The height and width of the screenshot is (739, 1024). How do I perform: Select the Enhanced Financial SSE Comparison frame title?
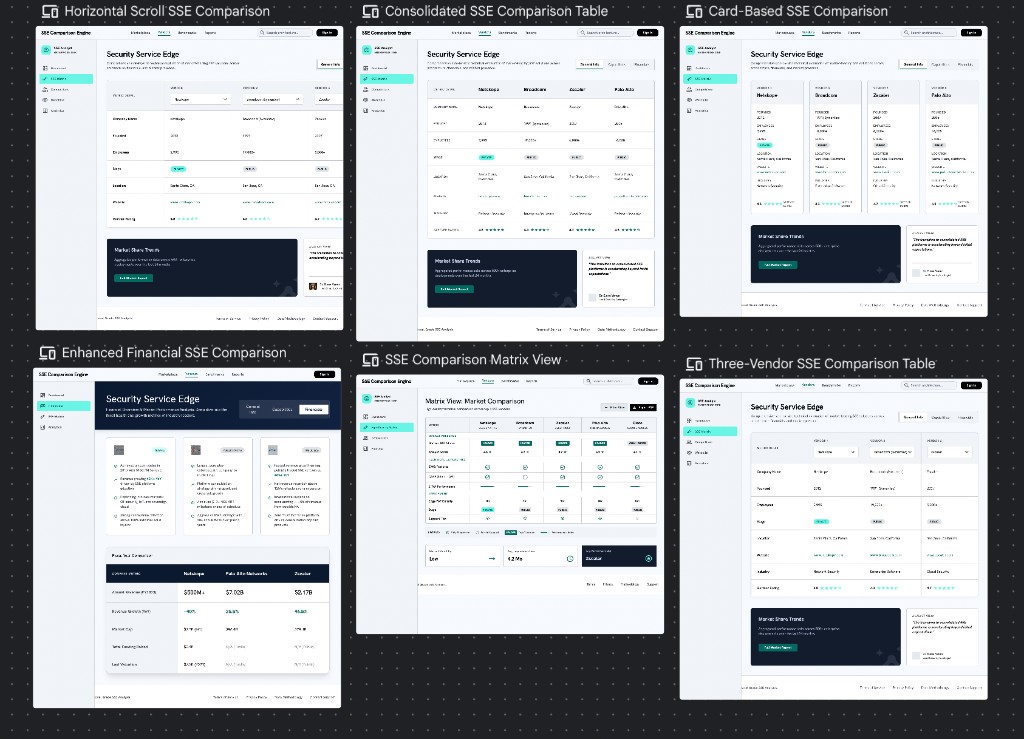click(x=174, y=353)
